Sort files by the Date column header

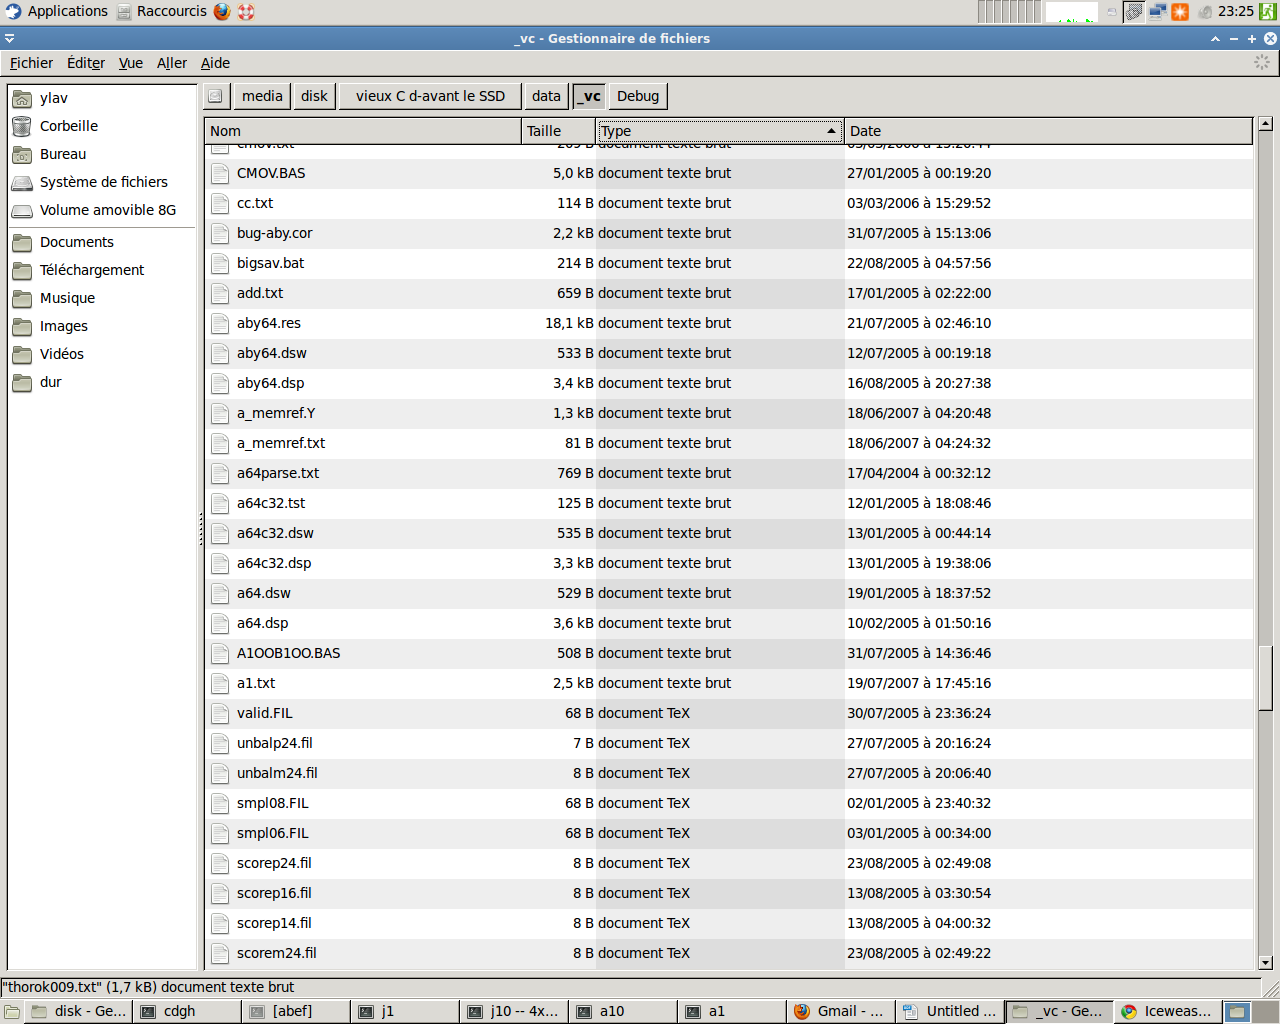pos(1047,131)
